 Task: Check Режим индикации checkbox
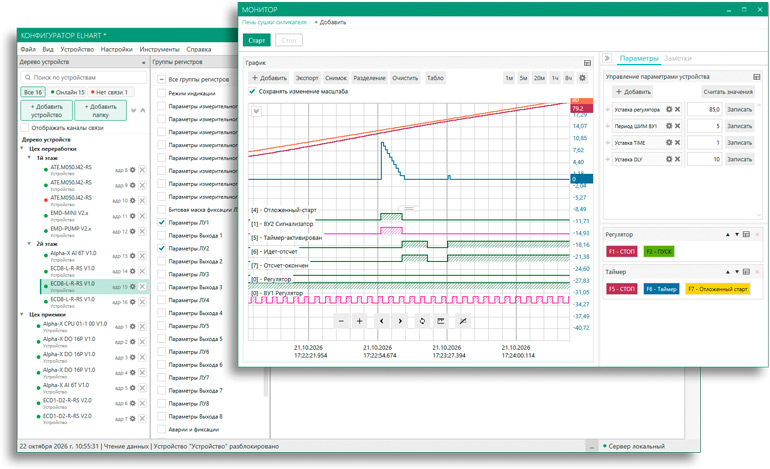pos(161,93)
